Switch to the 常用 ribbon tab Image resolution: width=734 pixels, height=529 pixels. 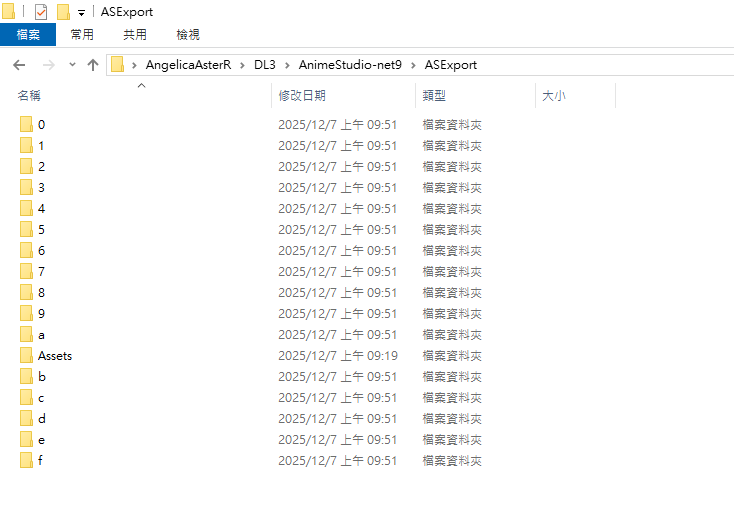82,34
